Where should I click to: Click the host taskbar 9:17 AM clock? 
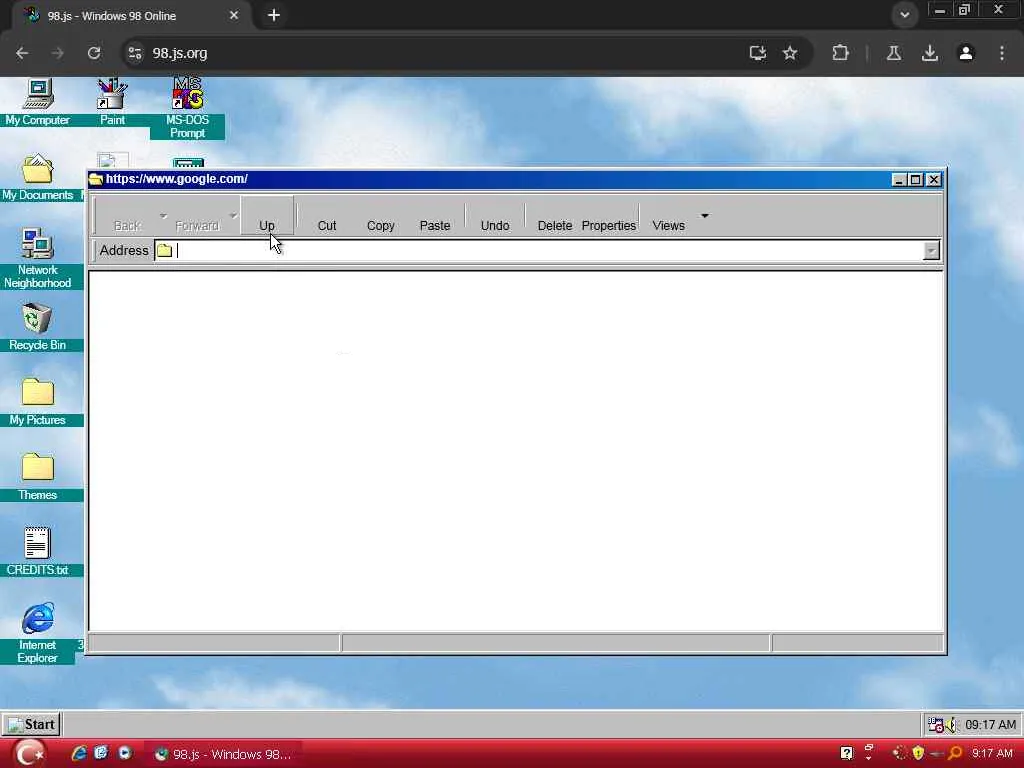click(992, 754)
